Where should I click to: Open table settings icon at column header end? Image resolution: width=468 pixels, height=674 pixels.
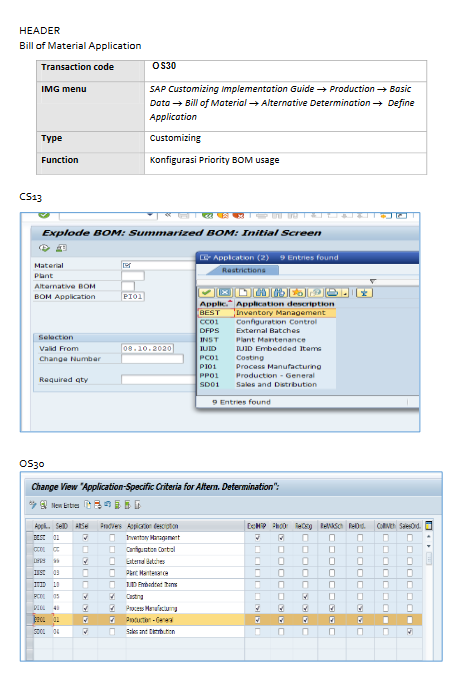(428, 525)
